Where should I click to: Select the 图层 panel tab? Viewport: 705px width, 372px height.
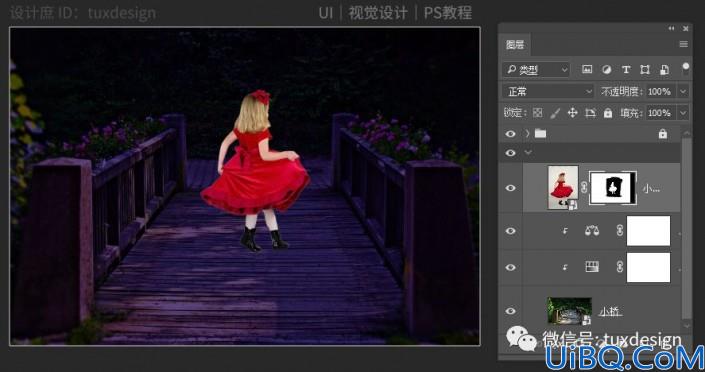click(515, 45)
